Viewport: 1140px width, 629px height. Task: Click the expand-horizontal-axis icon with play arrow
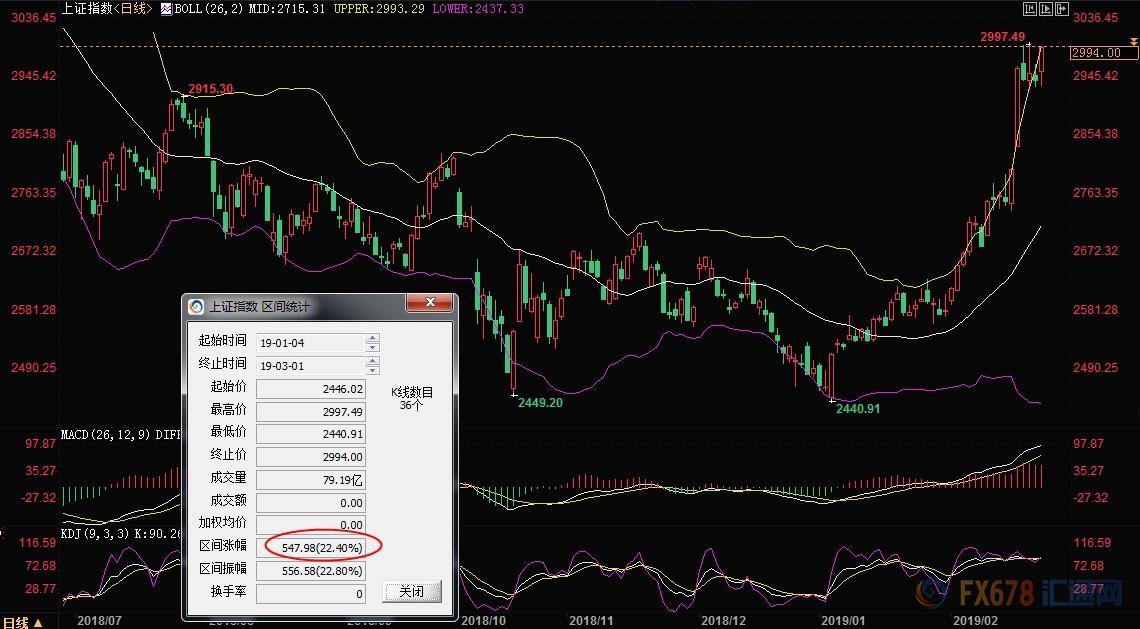click(x=1046, y=9)
